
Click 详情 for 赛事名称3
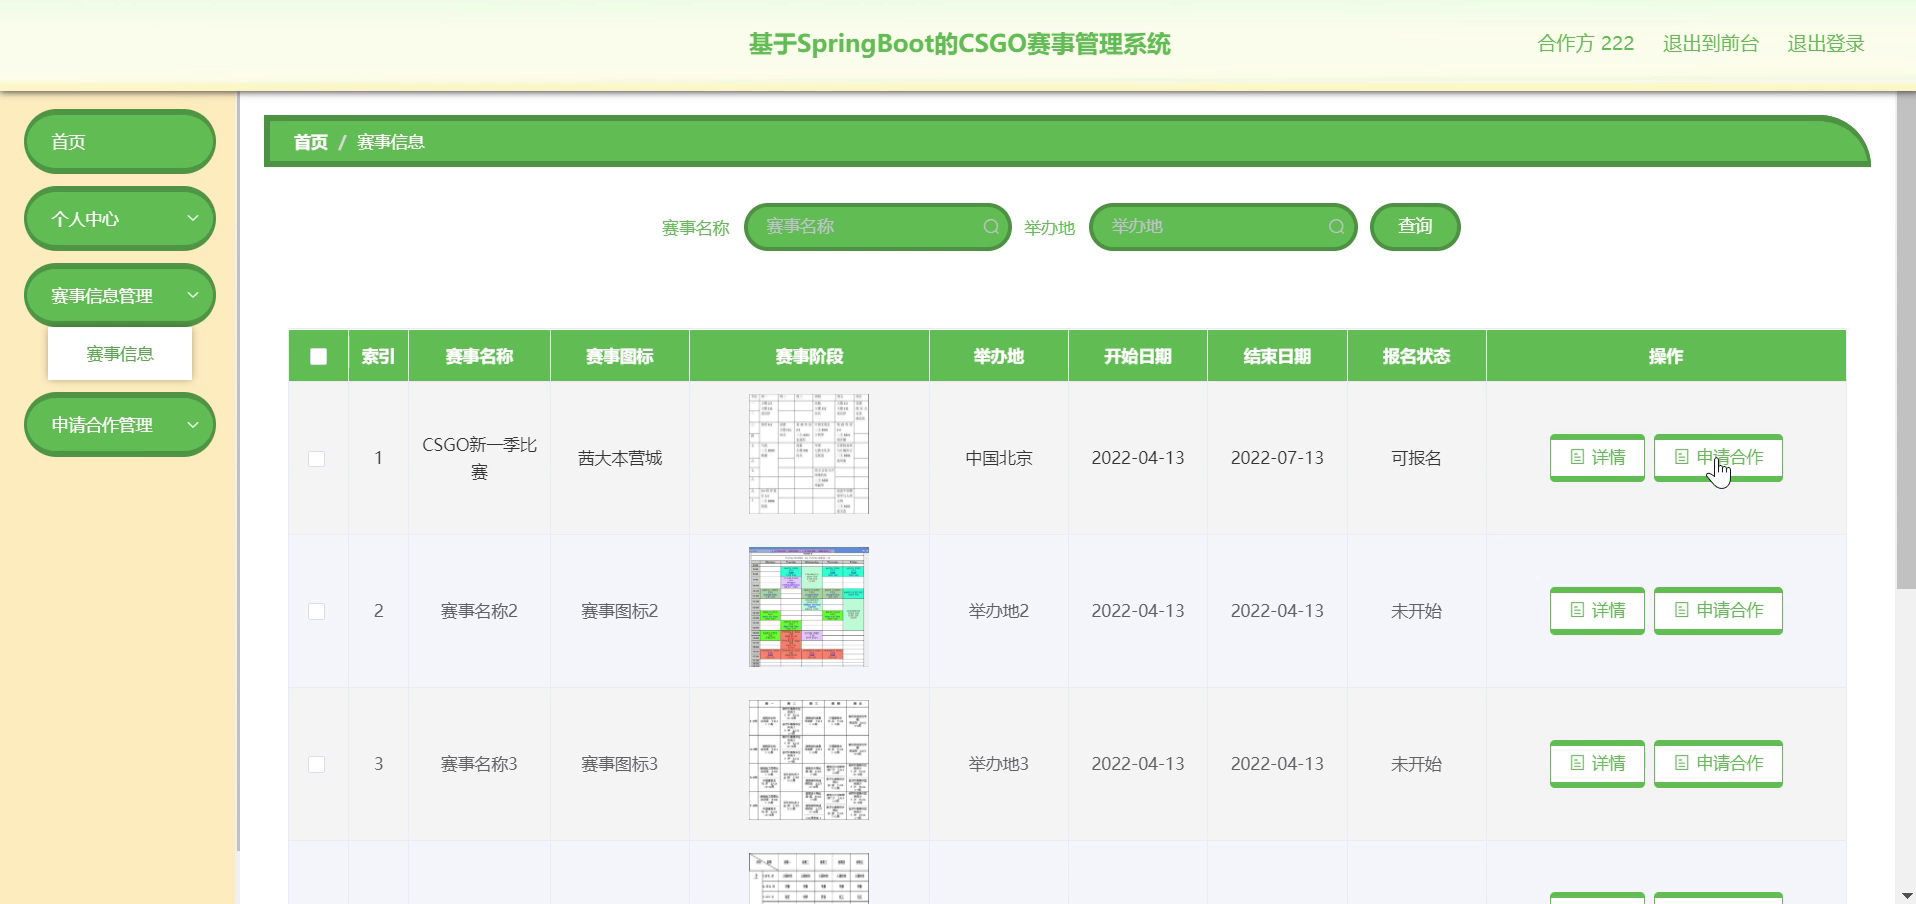pyautogui.click(x=1597, y=763)
